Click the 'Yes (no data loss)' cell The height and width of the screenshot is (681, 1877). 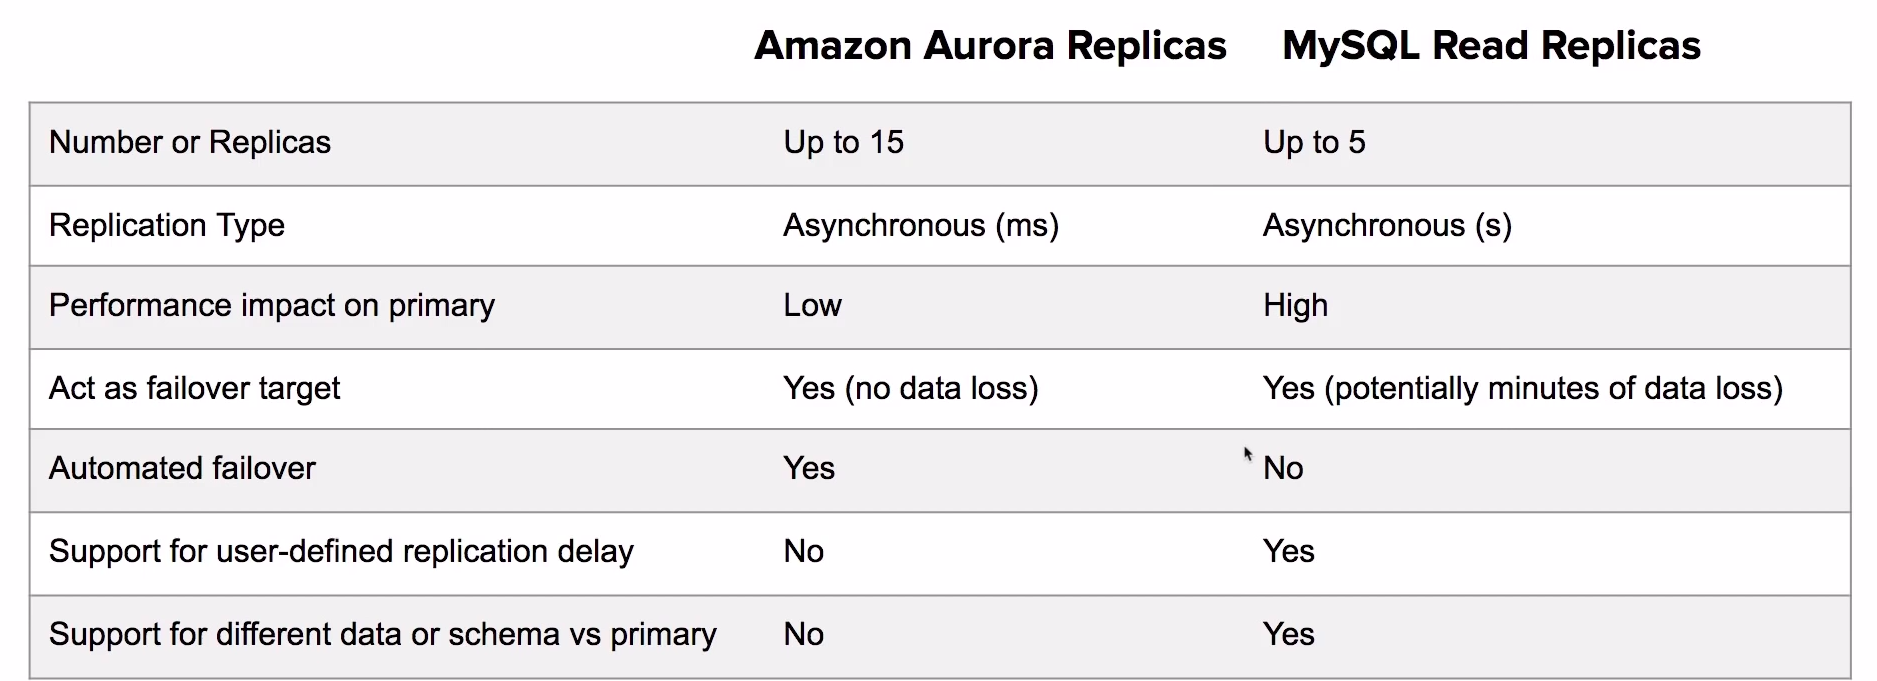tap(911, 388)
